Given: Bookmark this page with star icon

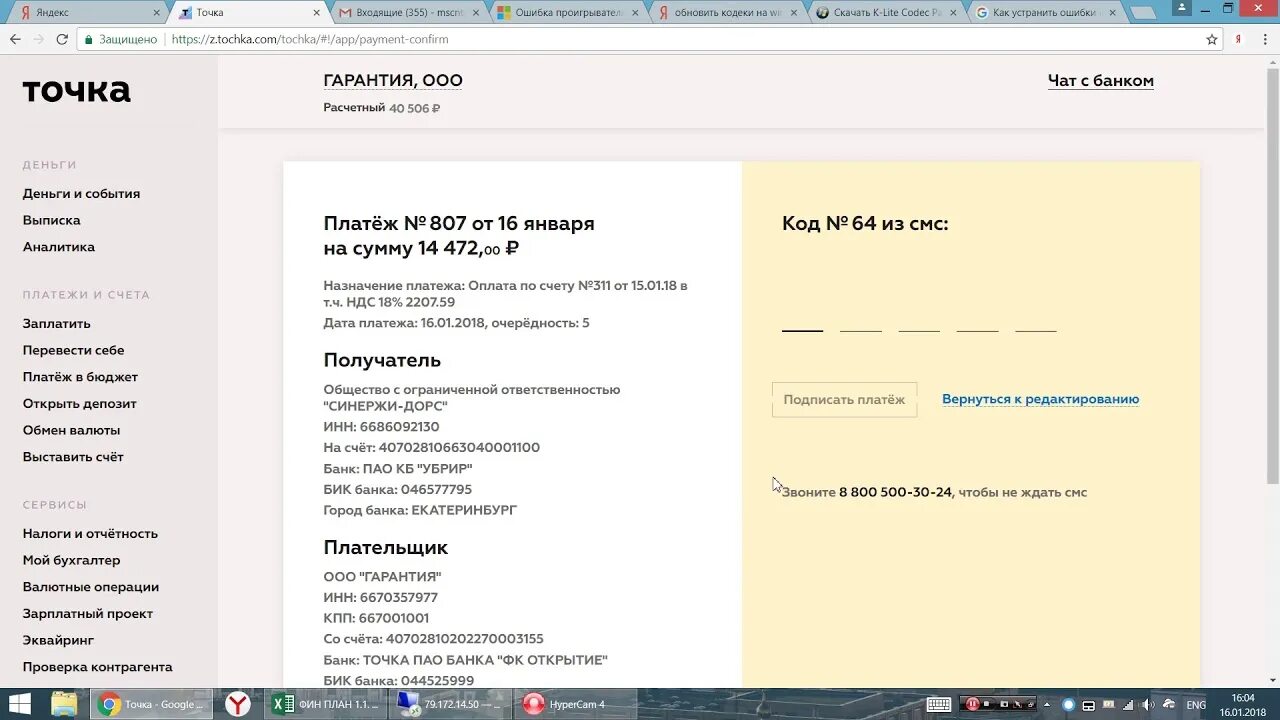Looking at the screenshot, I should (x=1212, y=39).
